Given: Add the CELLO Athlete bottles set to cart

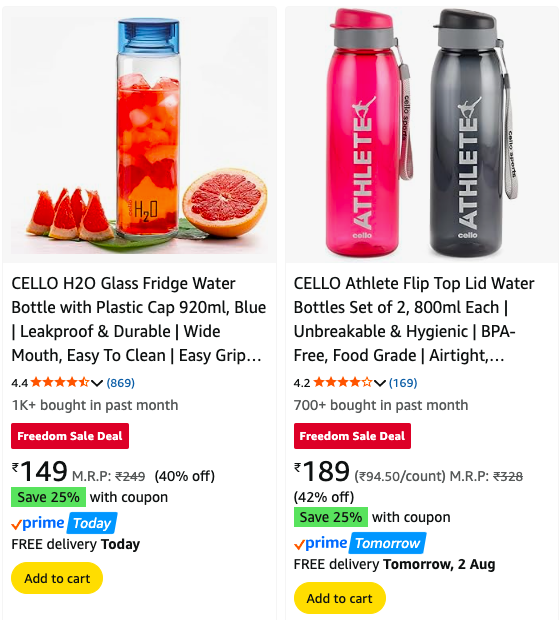Looking at the screenshot, I should [x=339, y=598].
